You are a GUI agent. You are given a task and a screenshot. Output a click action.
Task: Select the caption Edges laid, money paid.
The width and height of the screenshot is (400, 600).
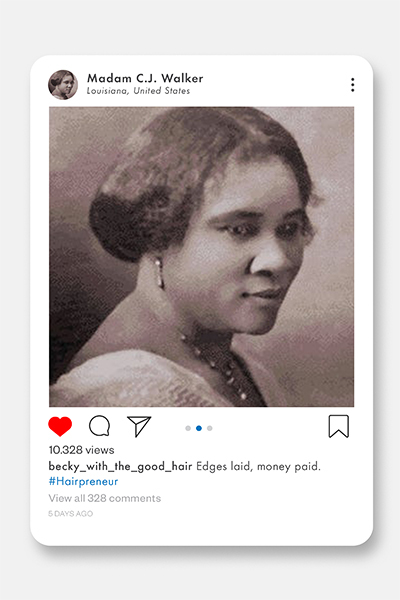pos(258,466)
